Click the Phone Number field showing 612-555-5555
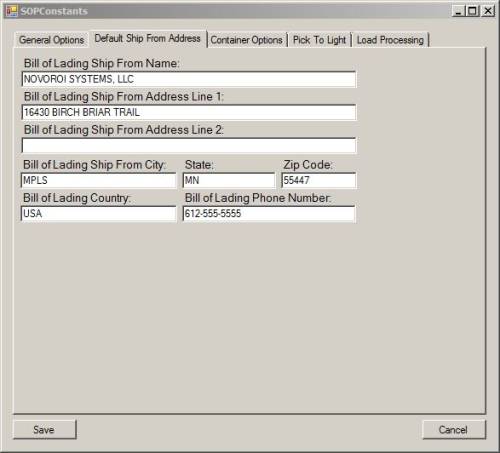 [x=269, y=213]
